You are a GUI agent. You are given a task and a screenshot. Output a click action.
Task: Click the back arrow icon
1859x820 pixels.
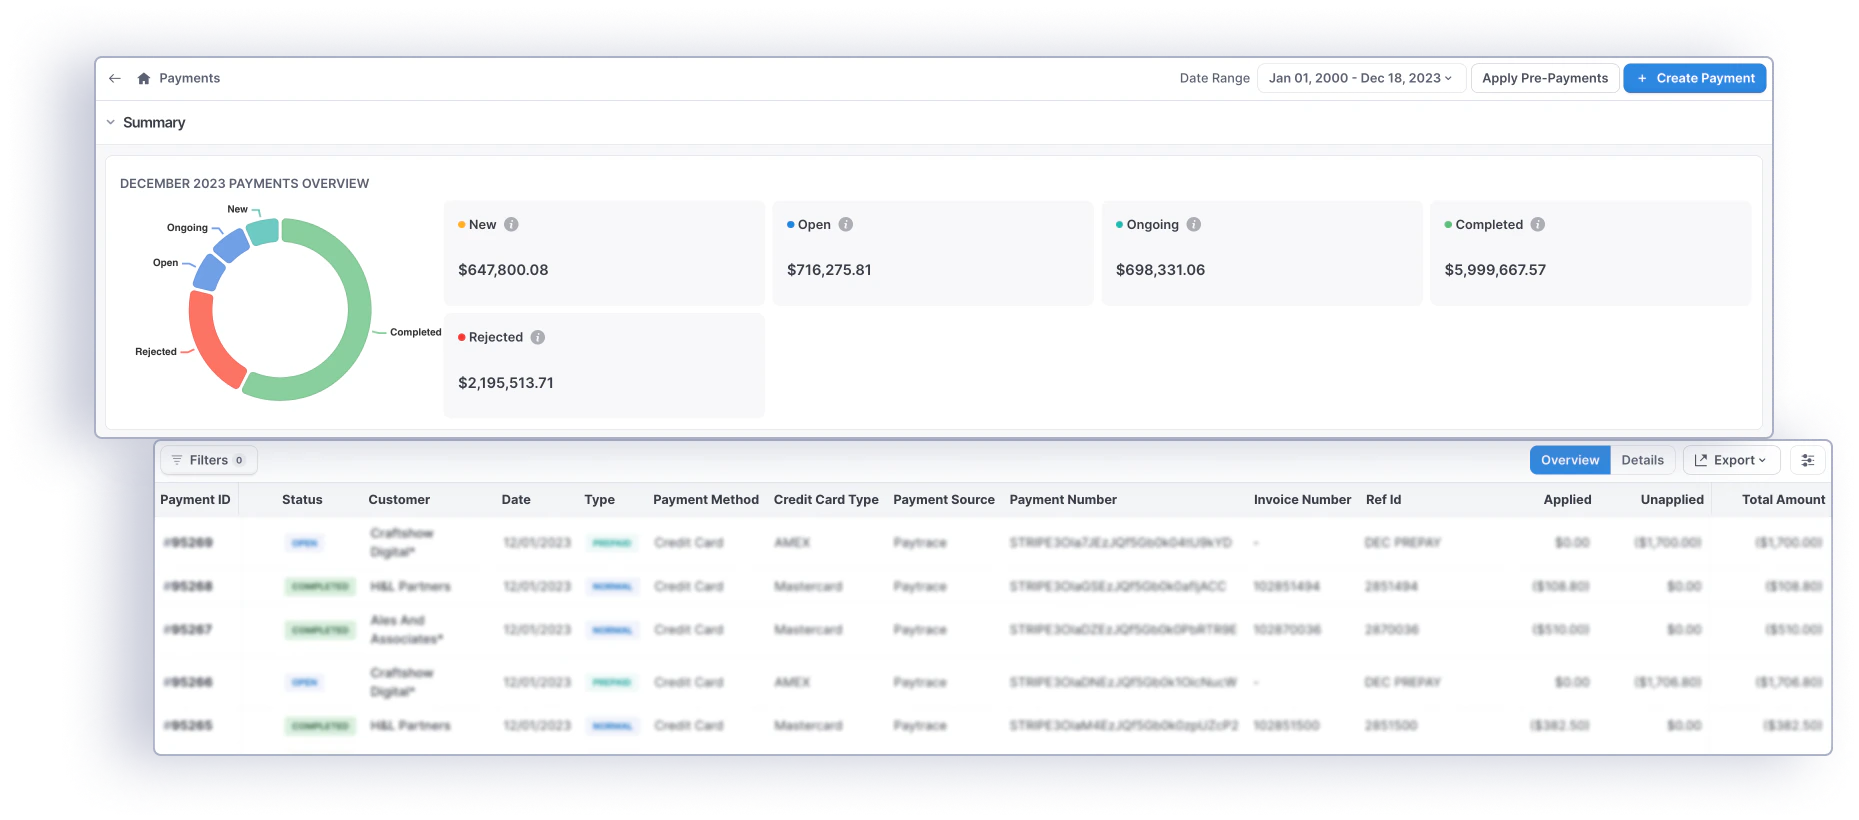click(115, 78)
